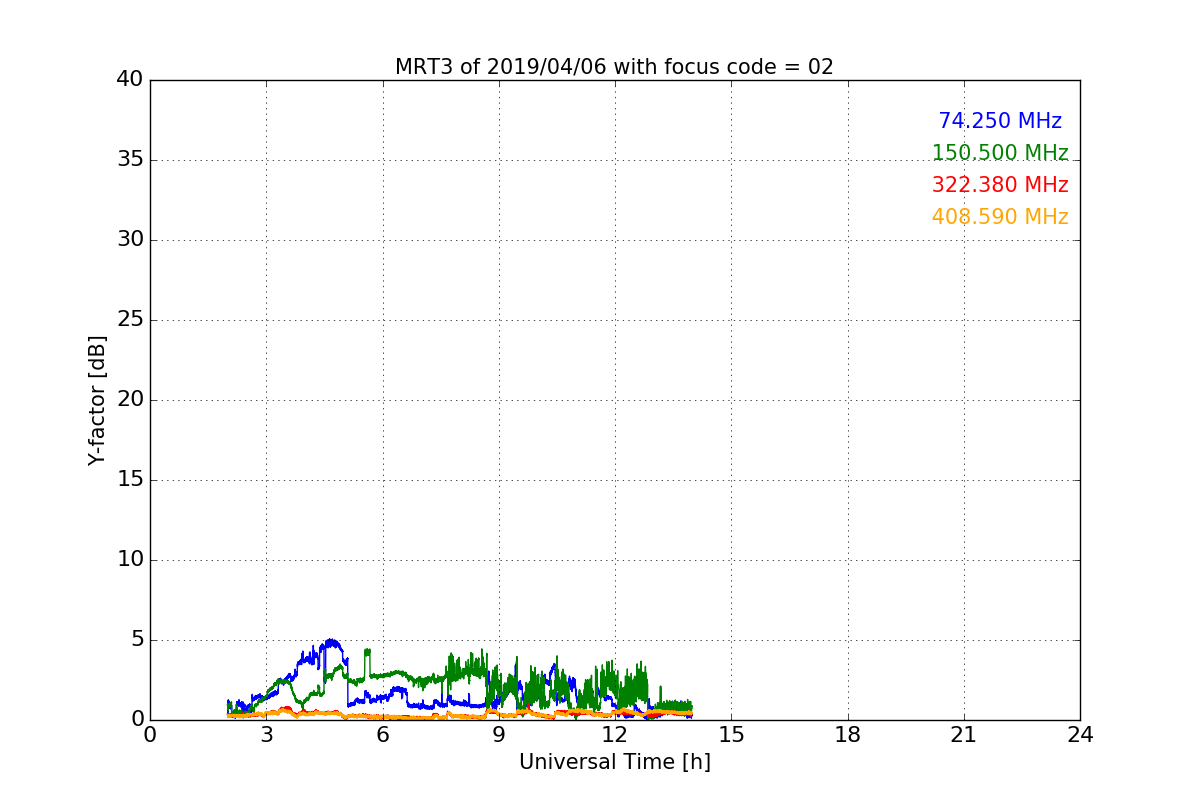The width and height of the screenshot is (1200, 800).
Task: Click the green curve spike near 5.5 hours
Action: [367, 652]
